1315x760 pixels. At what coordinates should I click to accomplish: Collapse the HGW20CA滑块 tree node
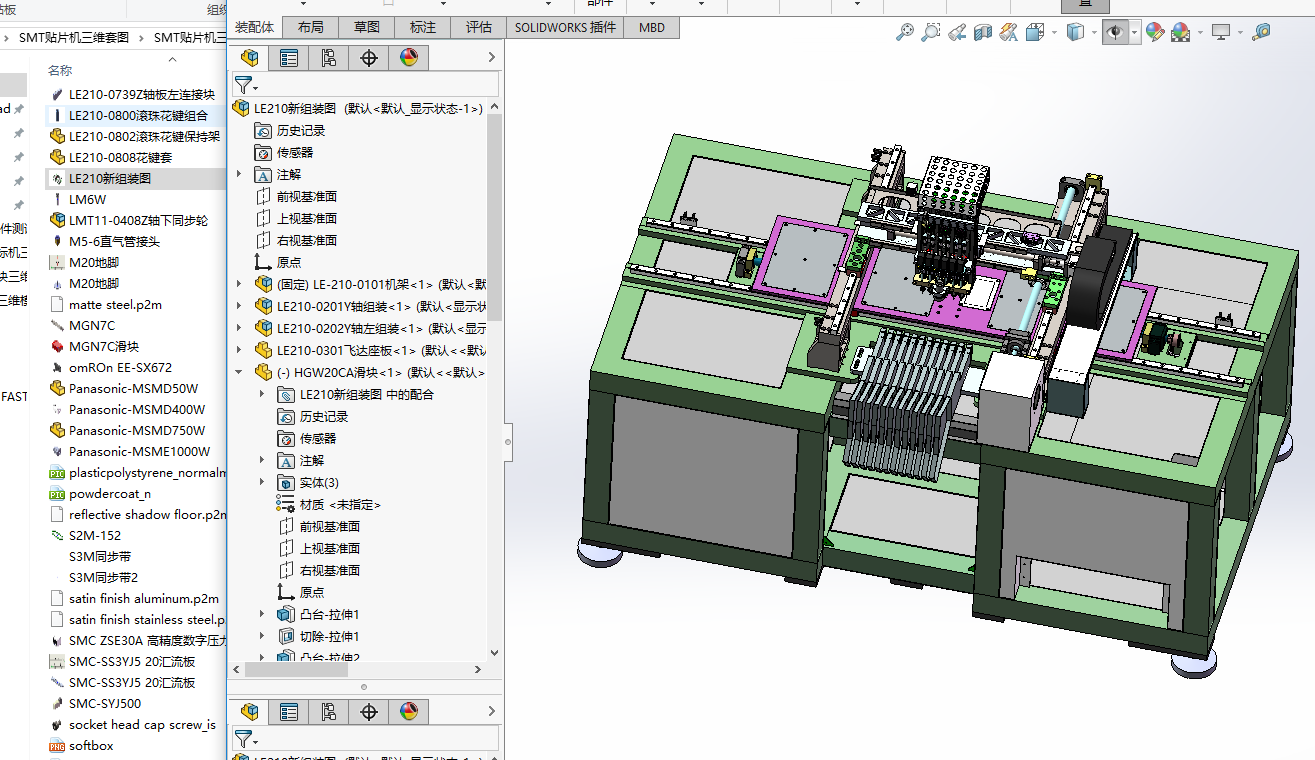click(239, 372)
